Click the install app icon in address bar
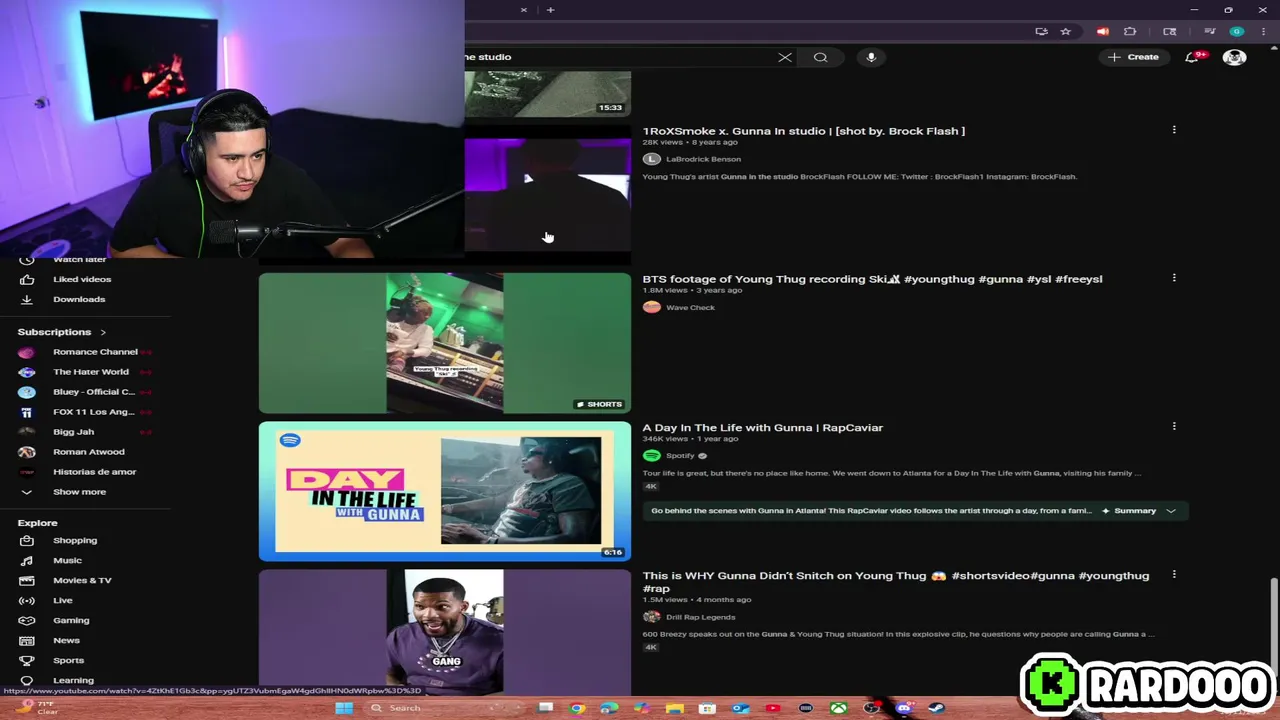This screenshot has width=1280, height=720. pos(1041,32)
